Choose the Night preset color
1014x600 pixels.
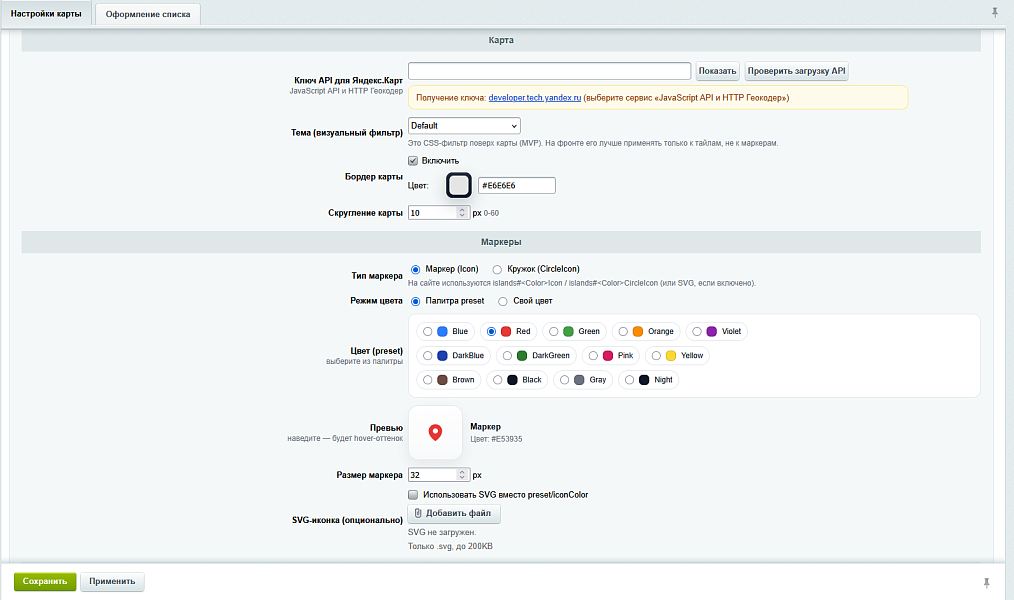629,380
